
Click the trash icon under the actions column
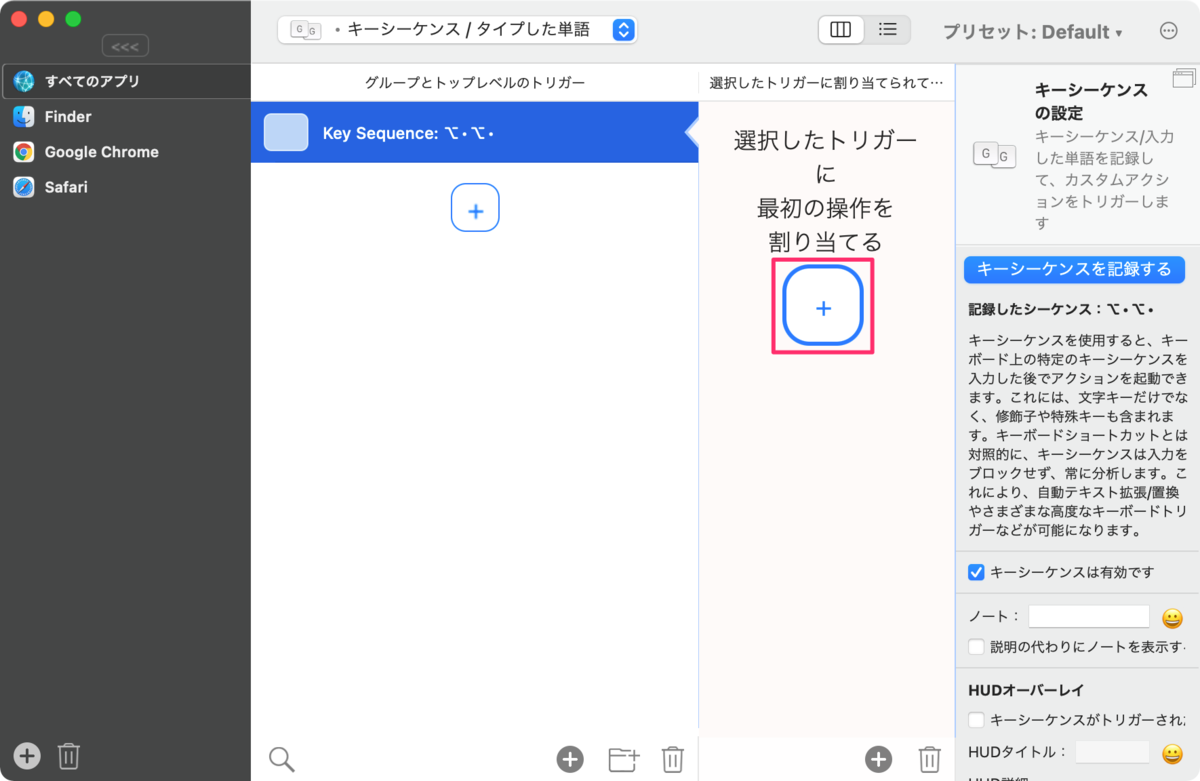click(929, 759)
